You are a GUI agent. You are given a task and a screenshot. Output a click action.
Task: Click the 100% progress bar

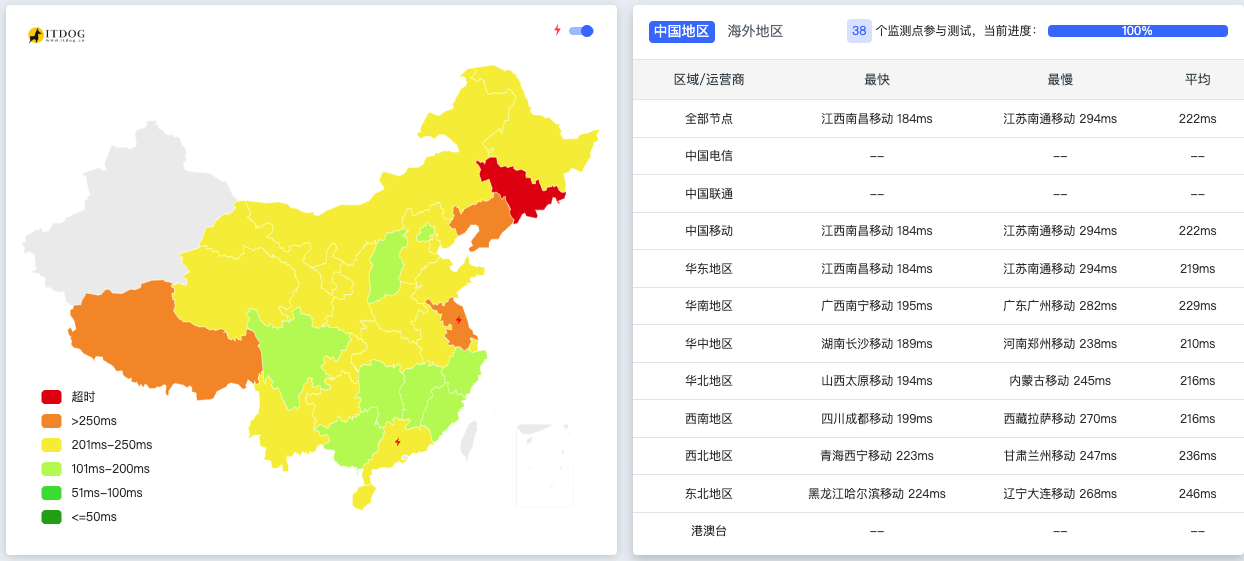1137,31
